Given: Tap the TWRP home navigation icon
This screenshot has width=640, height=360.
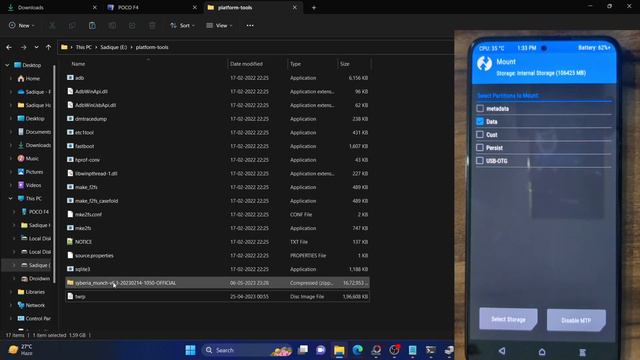Looking at the screenshot, I should pos(542,351).
